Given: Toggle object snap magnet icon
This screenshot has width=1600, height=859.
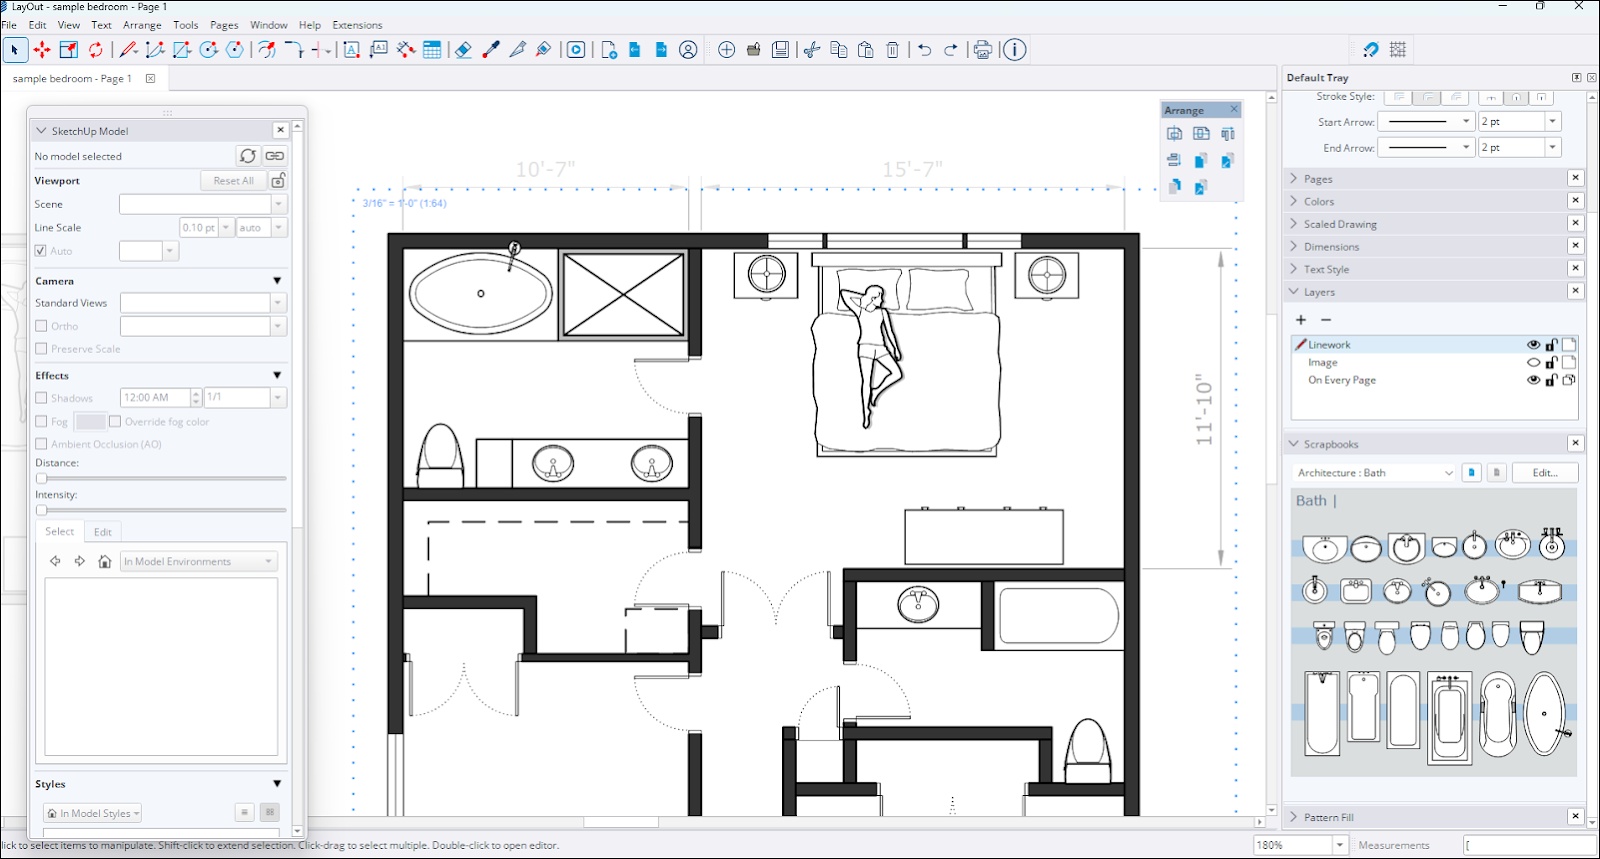Looking at the screenshot, I should click(1370, 50).
